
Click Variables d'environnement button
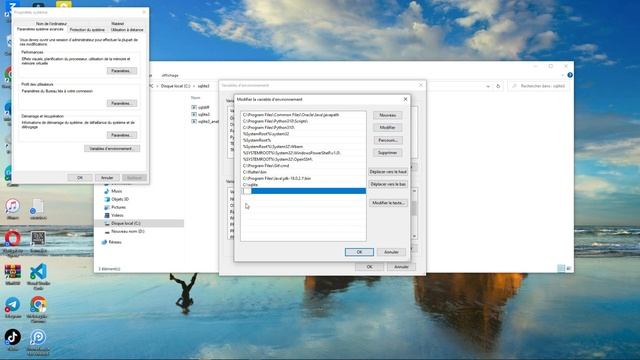coord(112,149)
